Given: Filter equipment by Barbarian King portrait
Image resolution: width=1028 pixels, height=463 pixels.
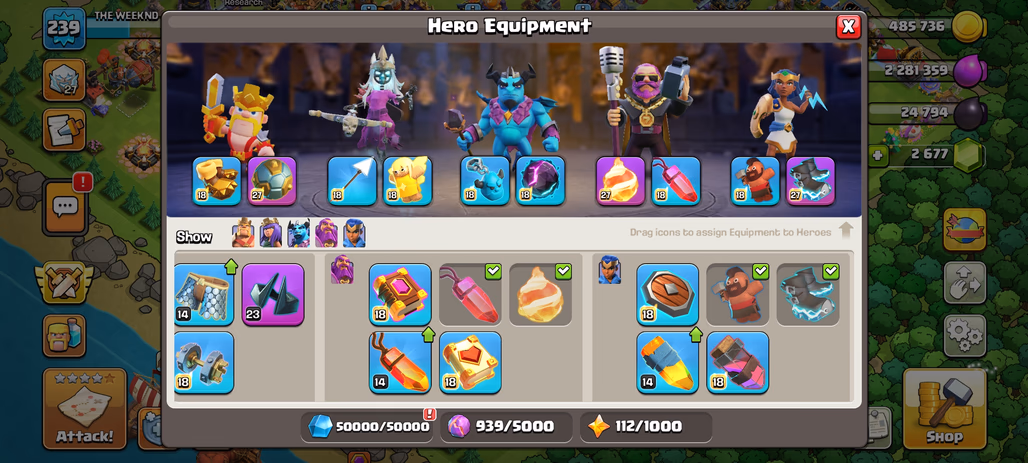Looking at the screenshot, I should pyautogui.click(x=243, y=233).
